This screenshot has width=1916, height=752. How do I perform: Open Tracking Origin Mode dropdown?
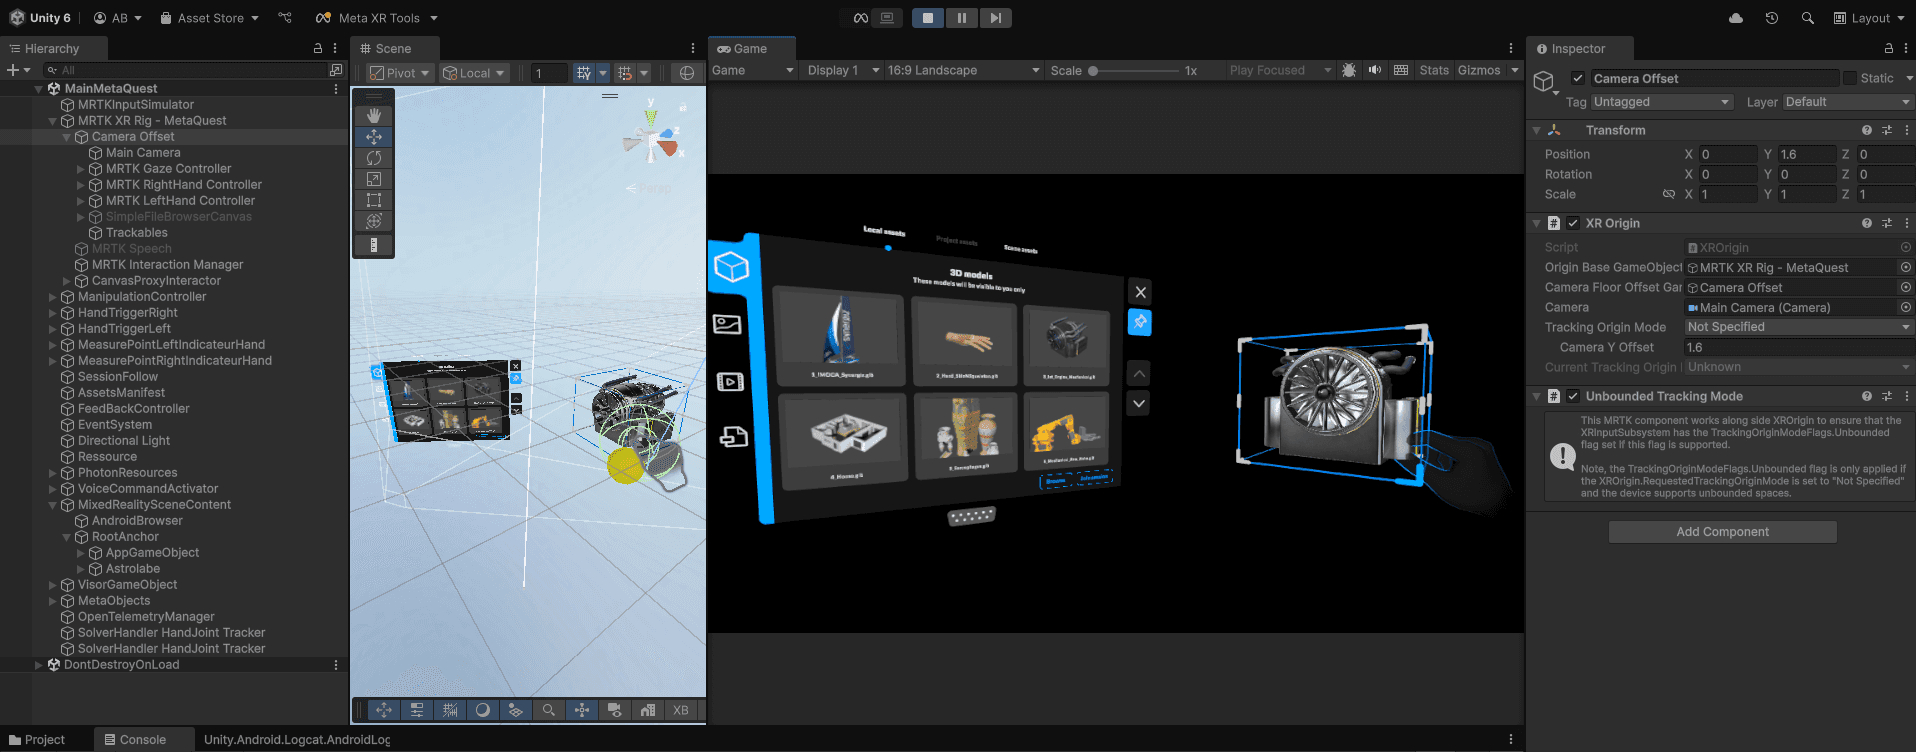coord(1799,327)
